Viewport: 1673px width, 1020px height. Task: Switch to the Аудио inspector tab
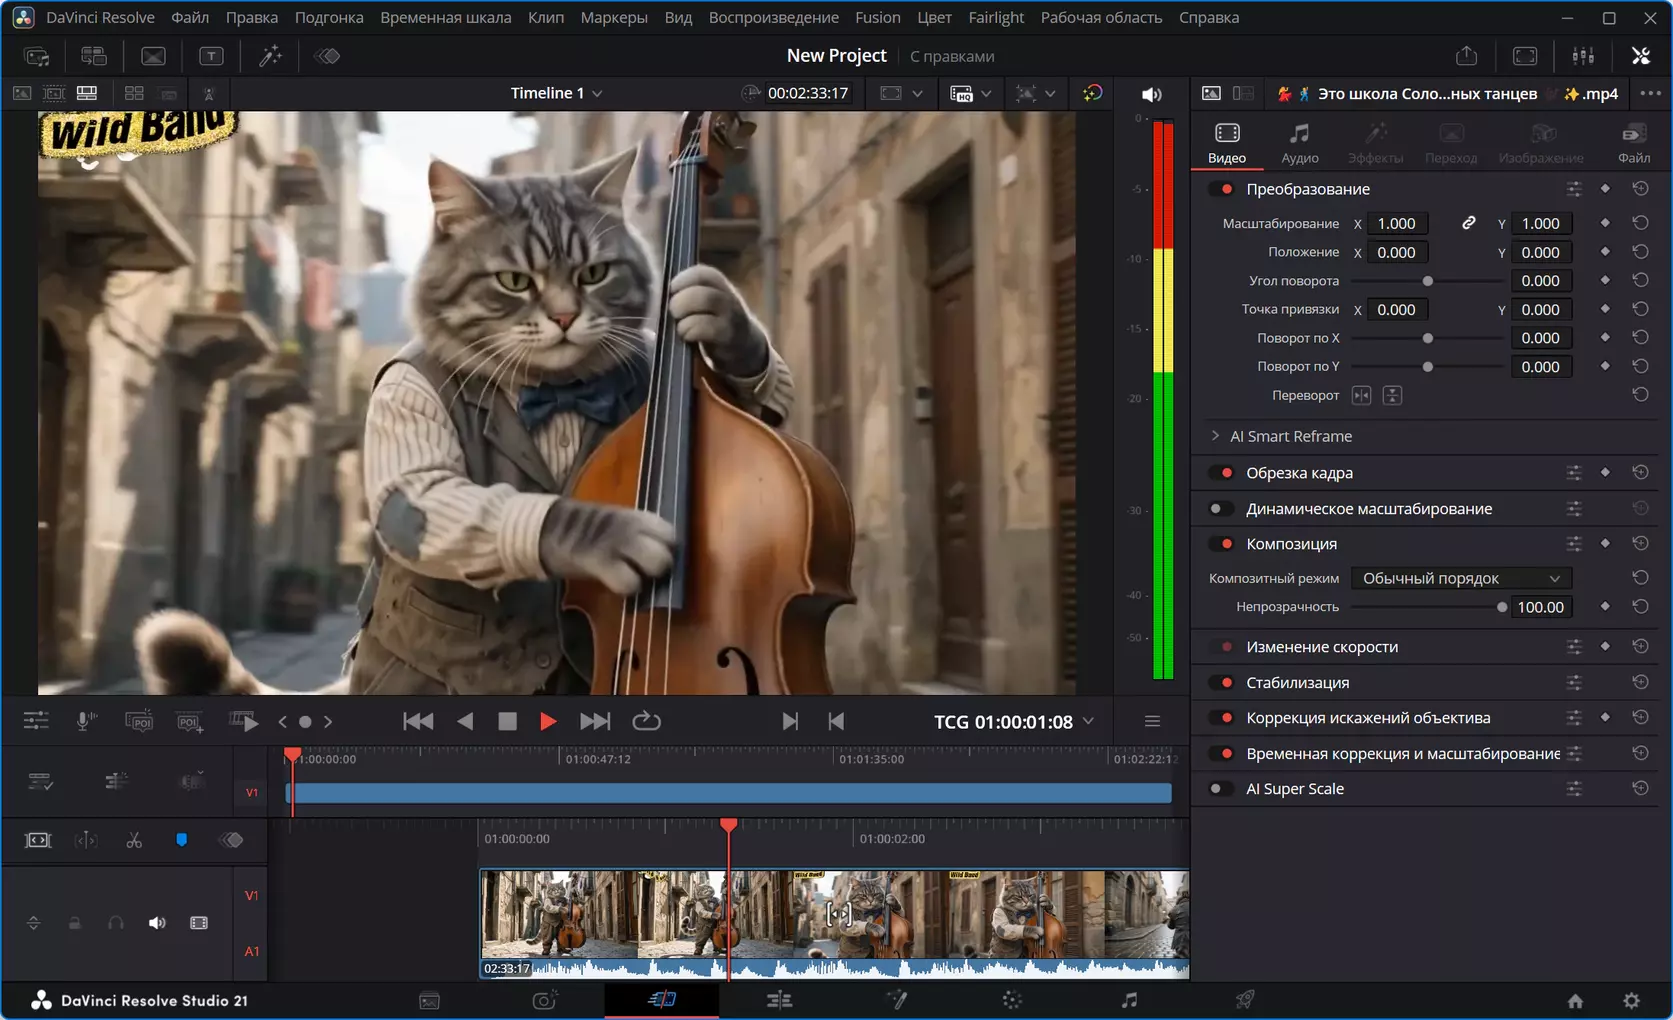1299,142
